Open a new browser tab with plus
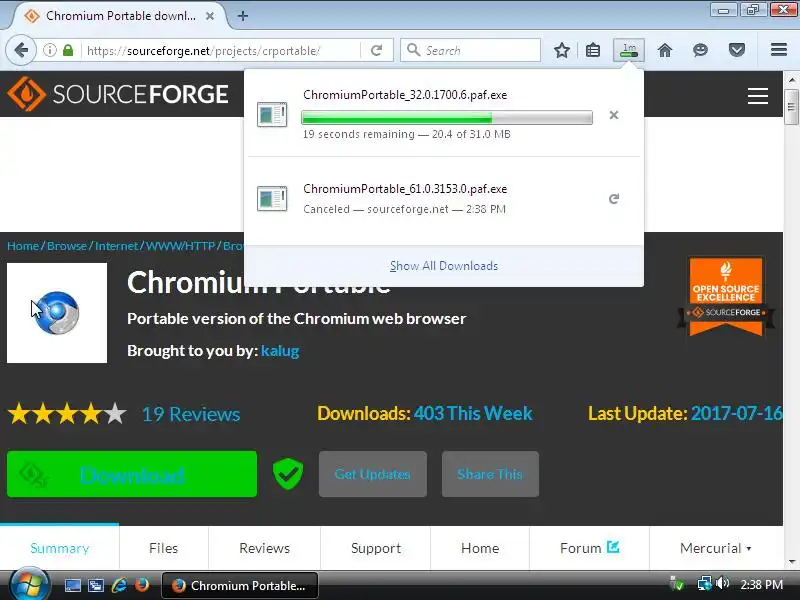Image resolution: width=800 pixels, height=600 pixels. click(x=243, y=16)
